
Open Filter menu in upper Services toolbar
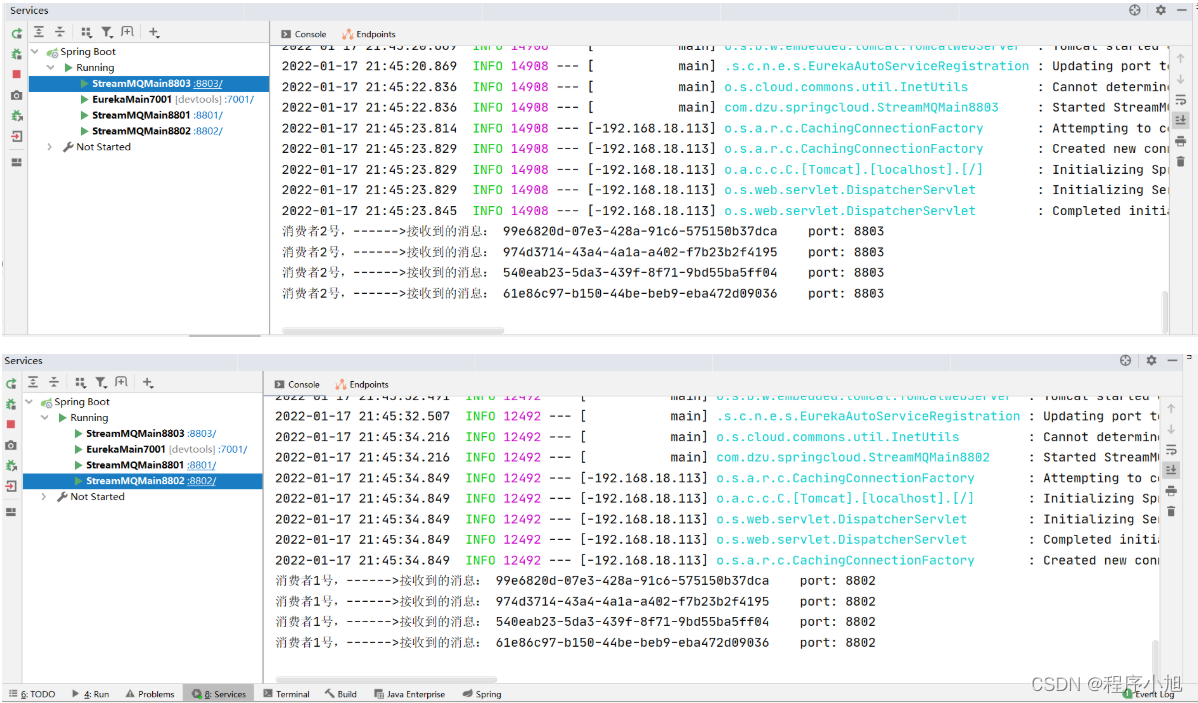(x=107, y=32)
